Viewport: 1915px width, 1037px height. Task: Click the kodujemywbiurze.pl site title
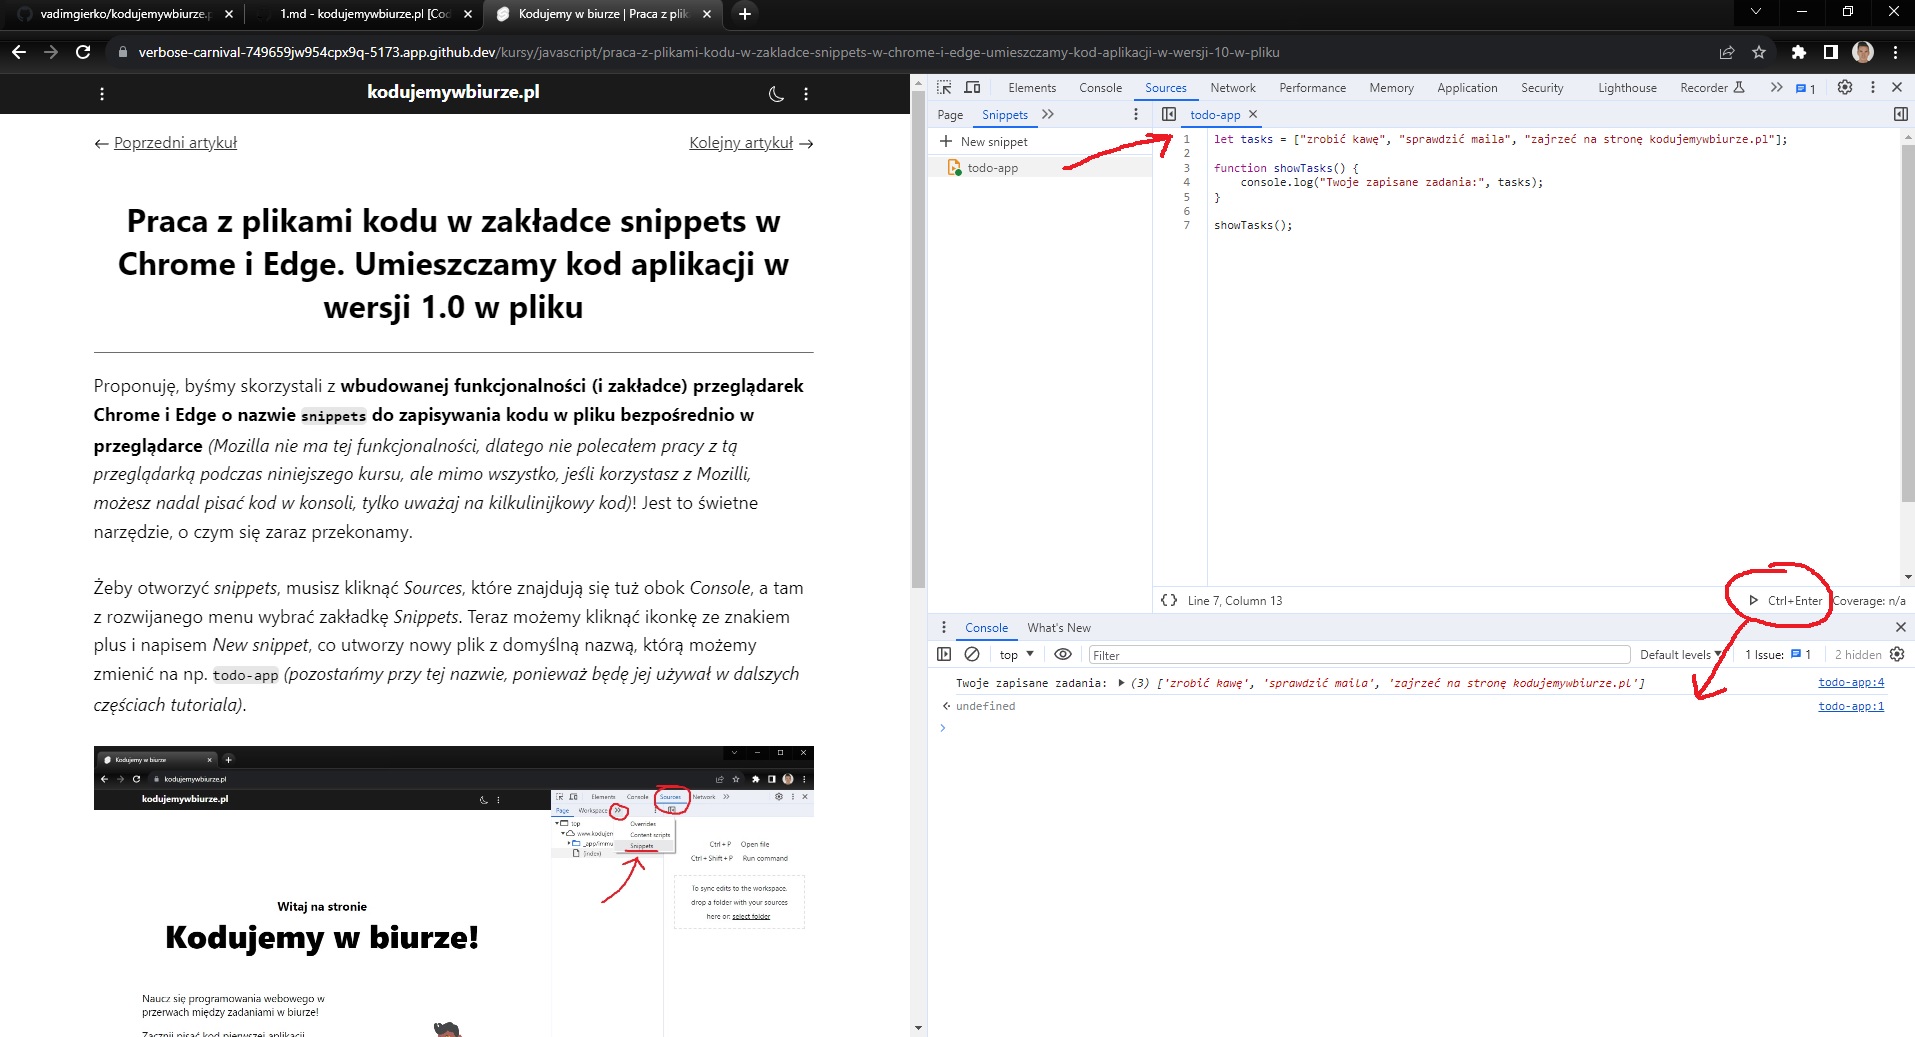(453, 92)
